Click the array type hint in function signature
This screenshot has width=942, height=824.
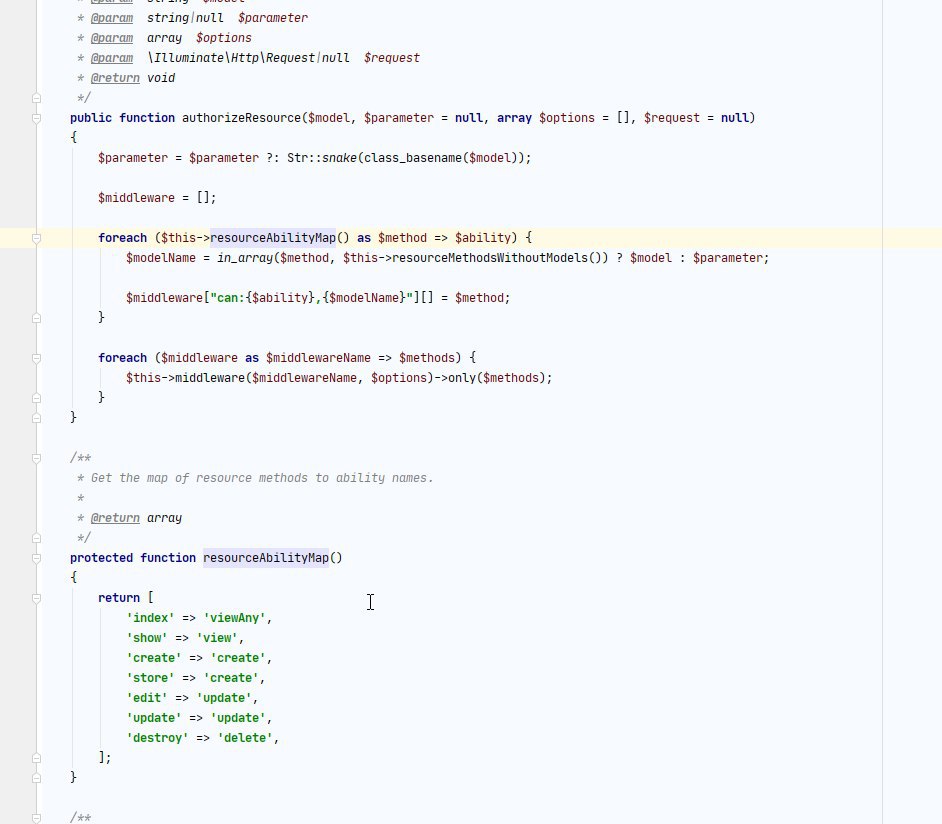514,118
